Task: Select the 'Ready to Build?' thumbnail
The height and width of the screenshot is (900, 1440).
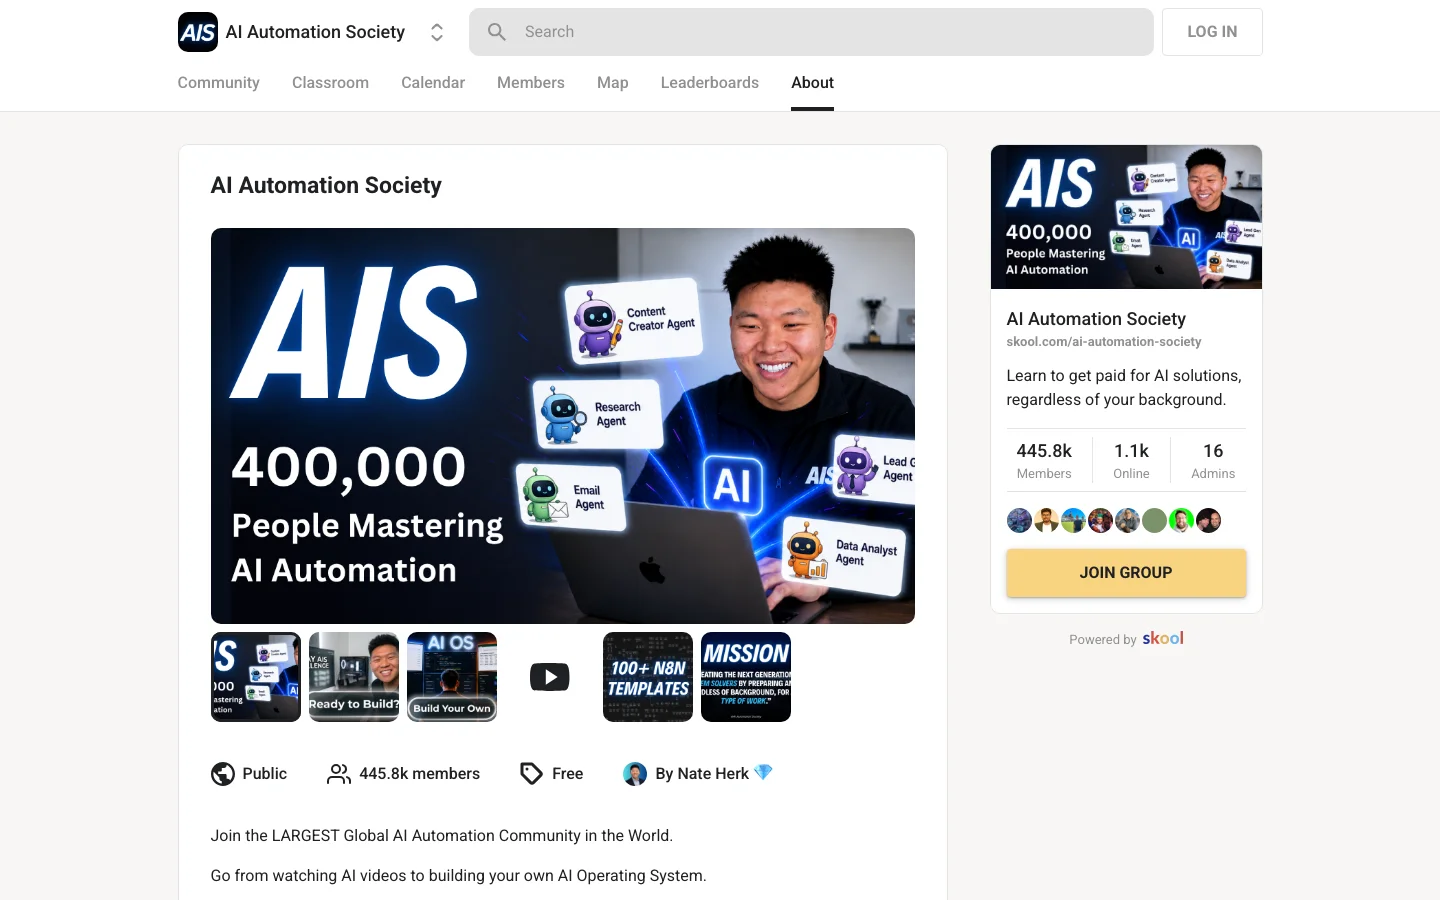Action: [x=354, y=677]
